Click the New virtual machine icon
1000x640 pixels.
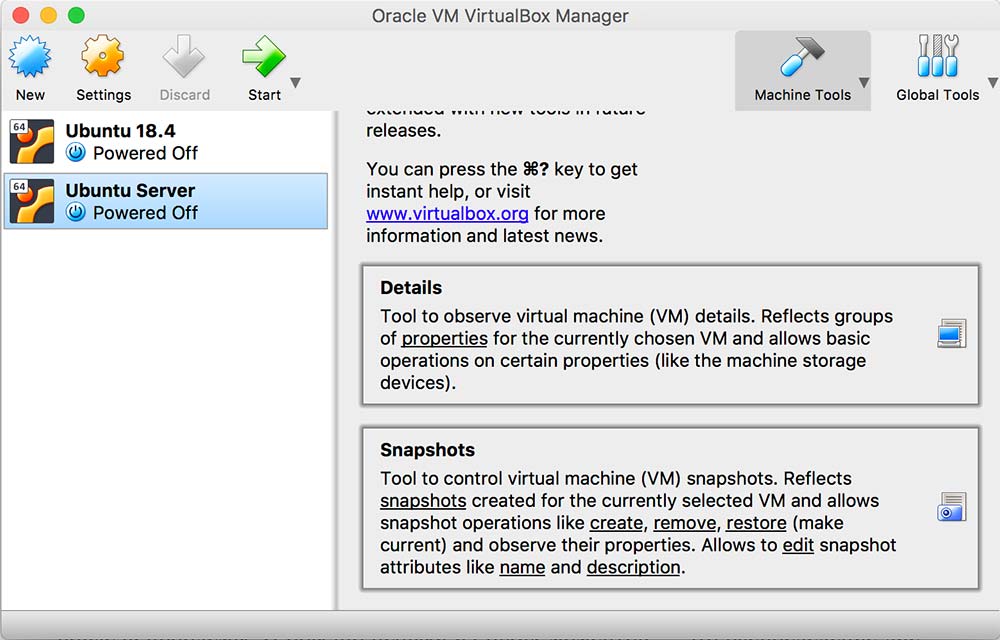click(30, 59)
